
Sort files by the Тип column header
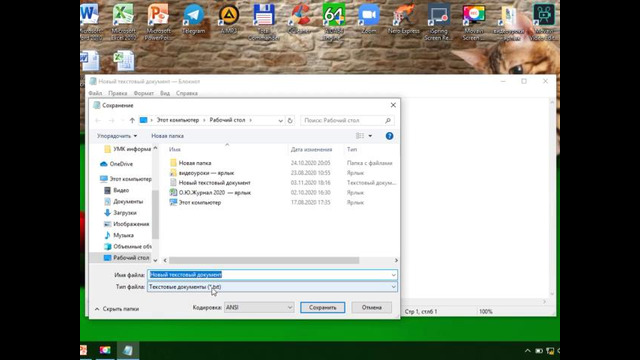(352, 149)
